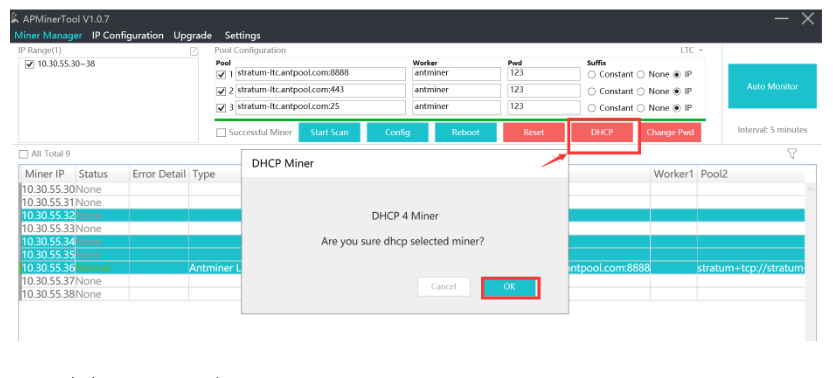Open the Upgrade tab
Image resolution: width=833 pixels, height=378 pixels.
click(192, 36)
